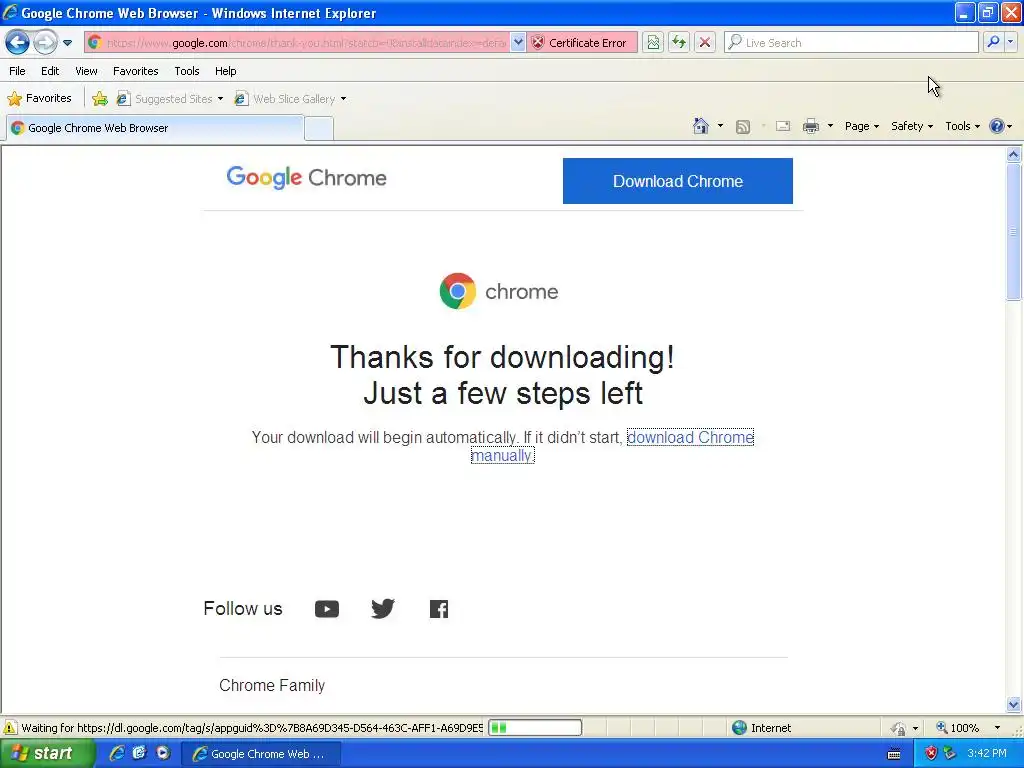The height and width of the screenshot is (768, 1024).
Task: Click the YouTube icon under Follow us
Action: pyautogui.click(x=327, y=609)
